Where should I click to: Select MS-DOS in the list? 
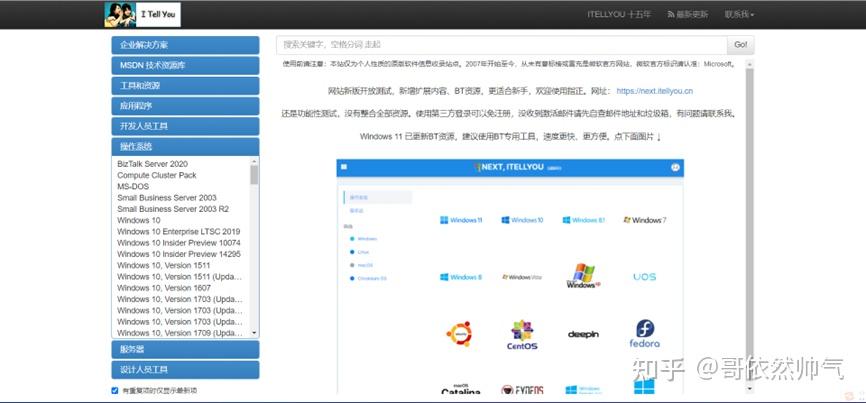(133, 187)
